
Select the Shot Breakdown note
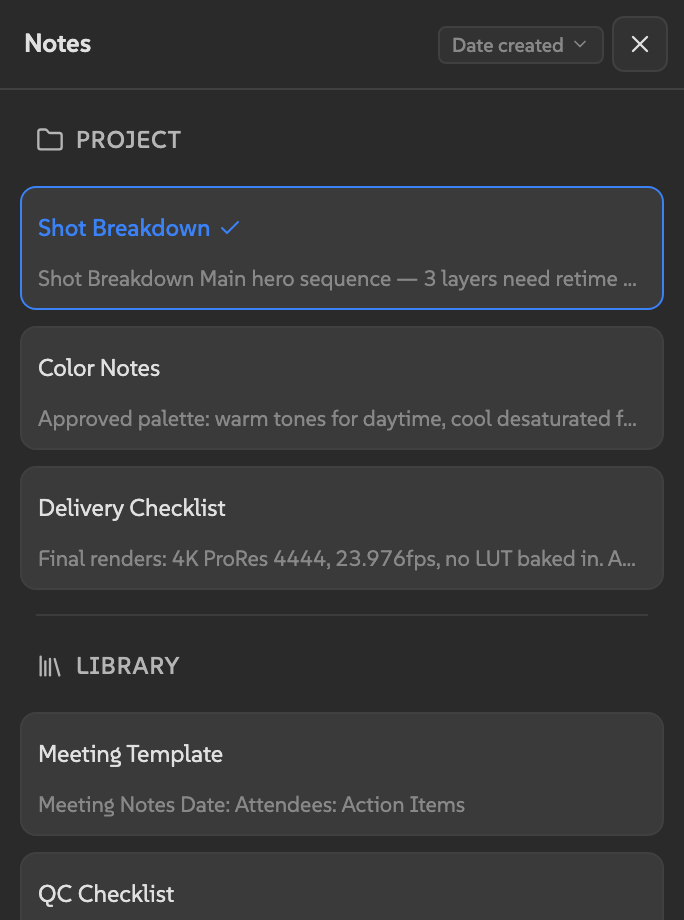(x=341, y=247)
